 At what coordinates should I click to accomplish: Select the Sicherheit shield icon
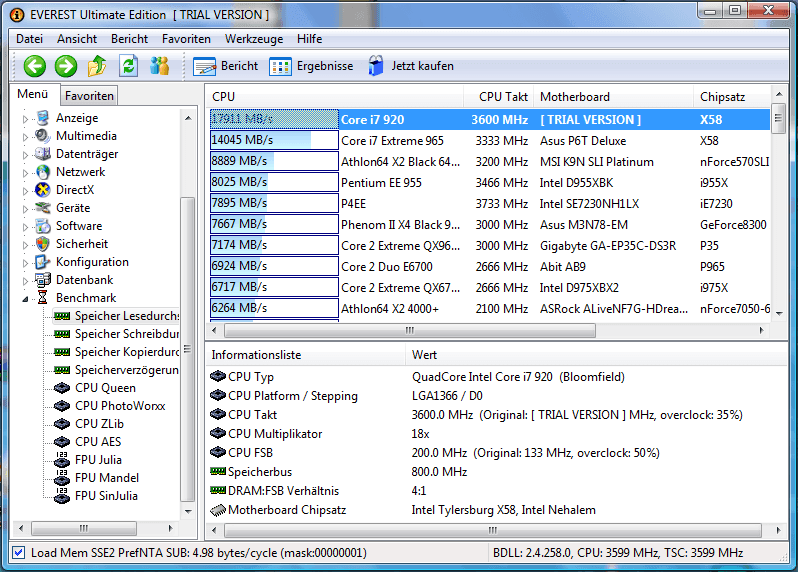point(43,244)
